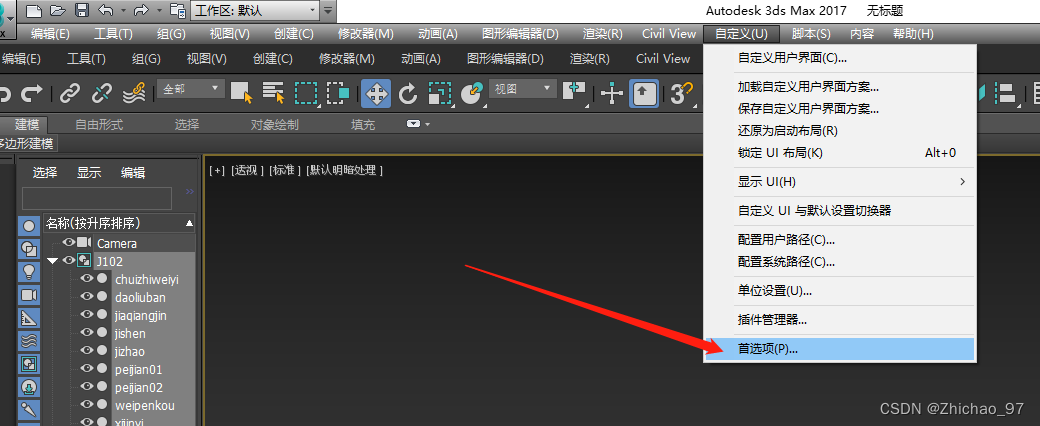The height and width of the screenshot is (426, 1040).
Task: Collapse the J102 group node
Action: pos(52,261)
